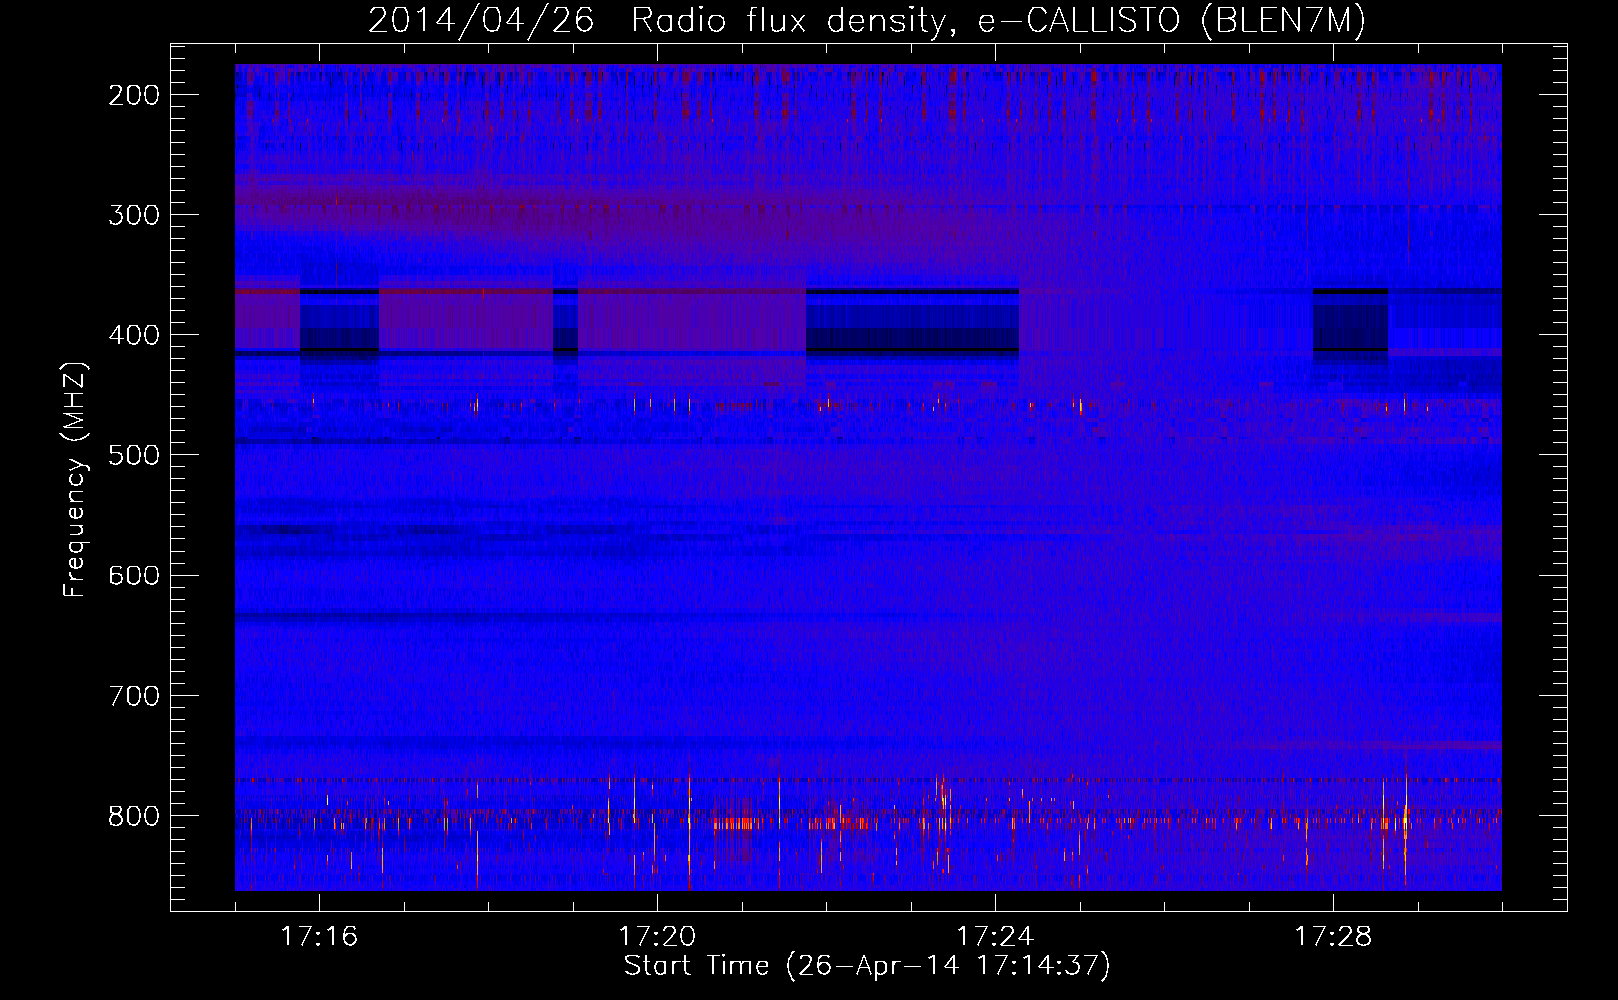Click the 17:24 time tick label
The height and width of the screenshot is (1000, 1618).
[995, 937]
